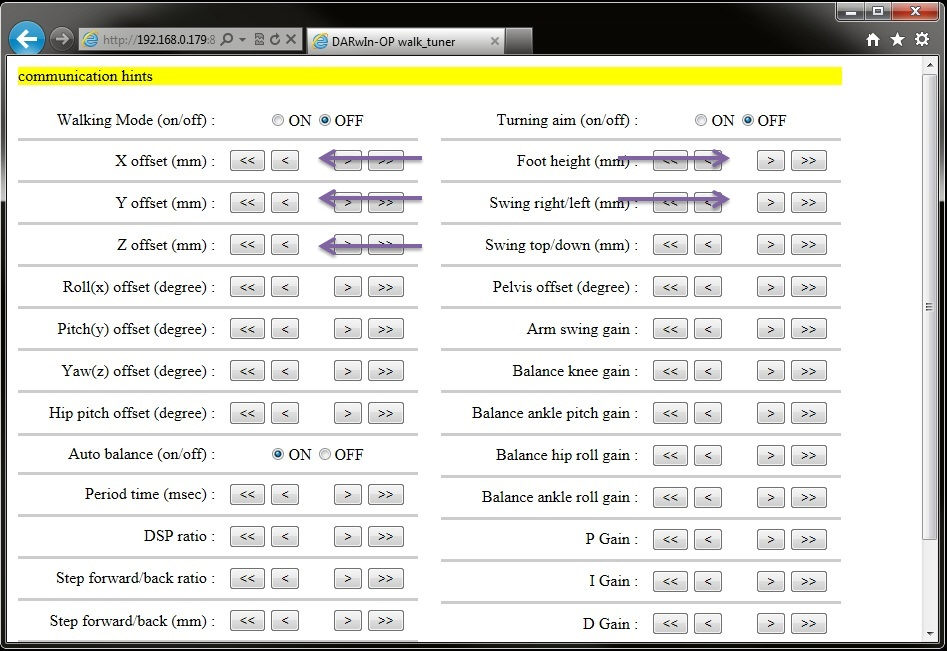
Task: Increase Swing top/down by small step (>)
Action: coord(771,245)
